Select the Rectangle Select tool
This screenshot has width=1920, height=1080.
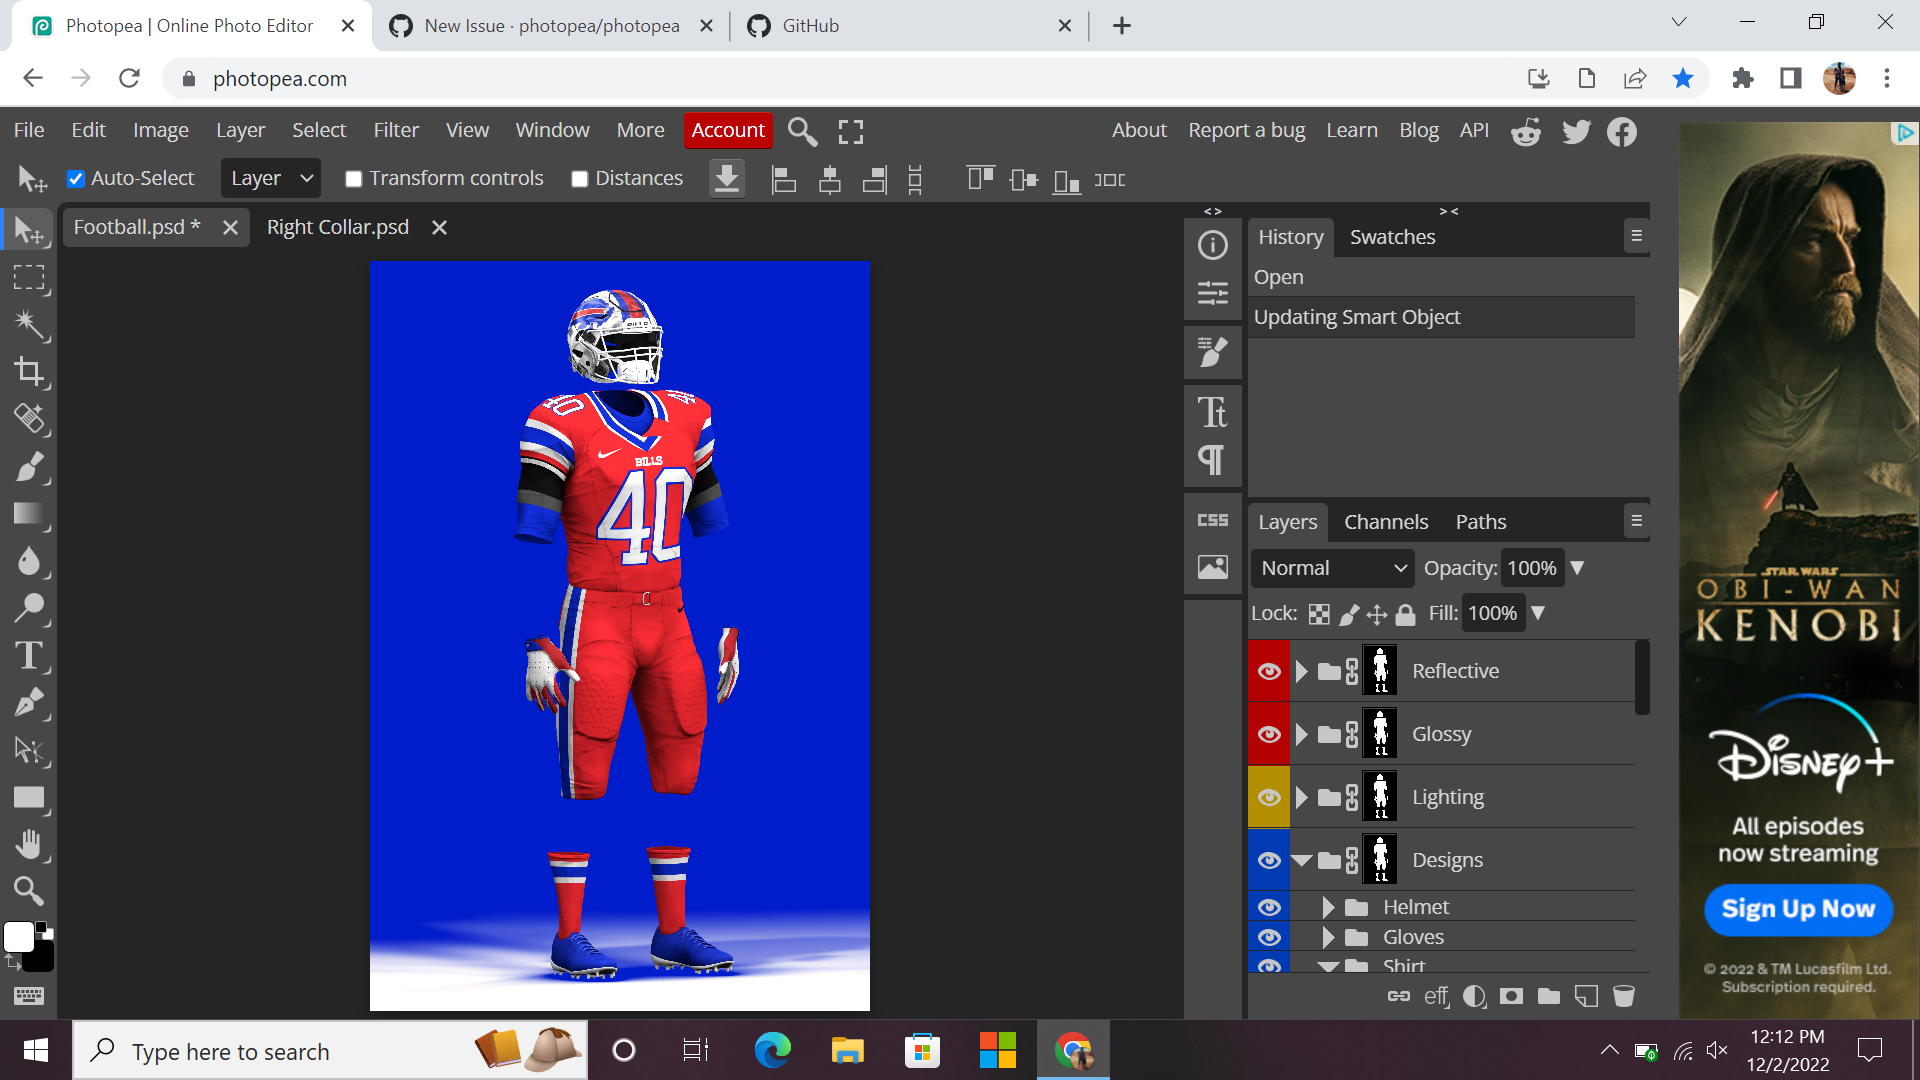pyautogui.click(x=29, y=277)
